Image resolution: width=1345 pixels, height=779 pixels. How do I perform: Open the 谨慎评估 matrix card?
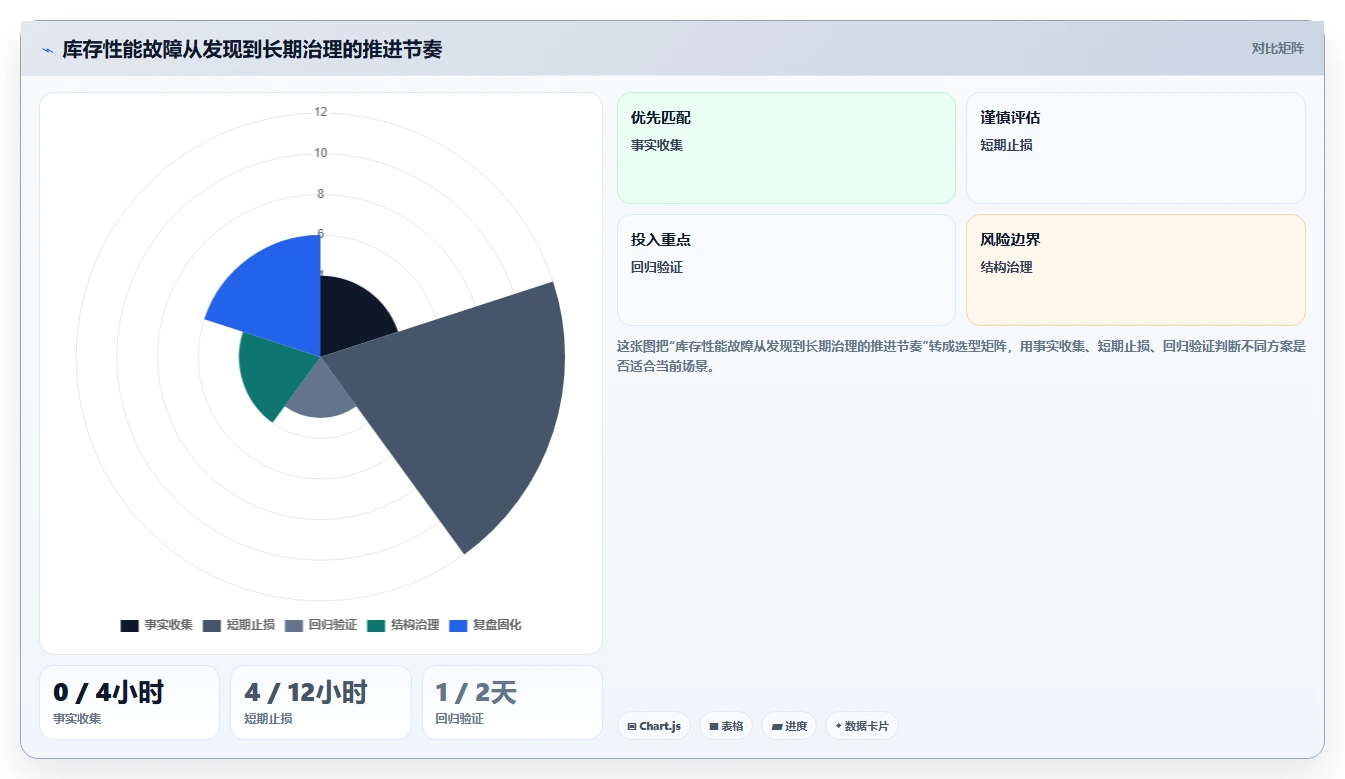[x=1136, y=148]
